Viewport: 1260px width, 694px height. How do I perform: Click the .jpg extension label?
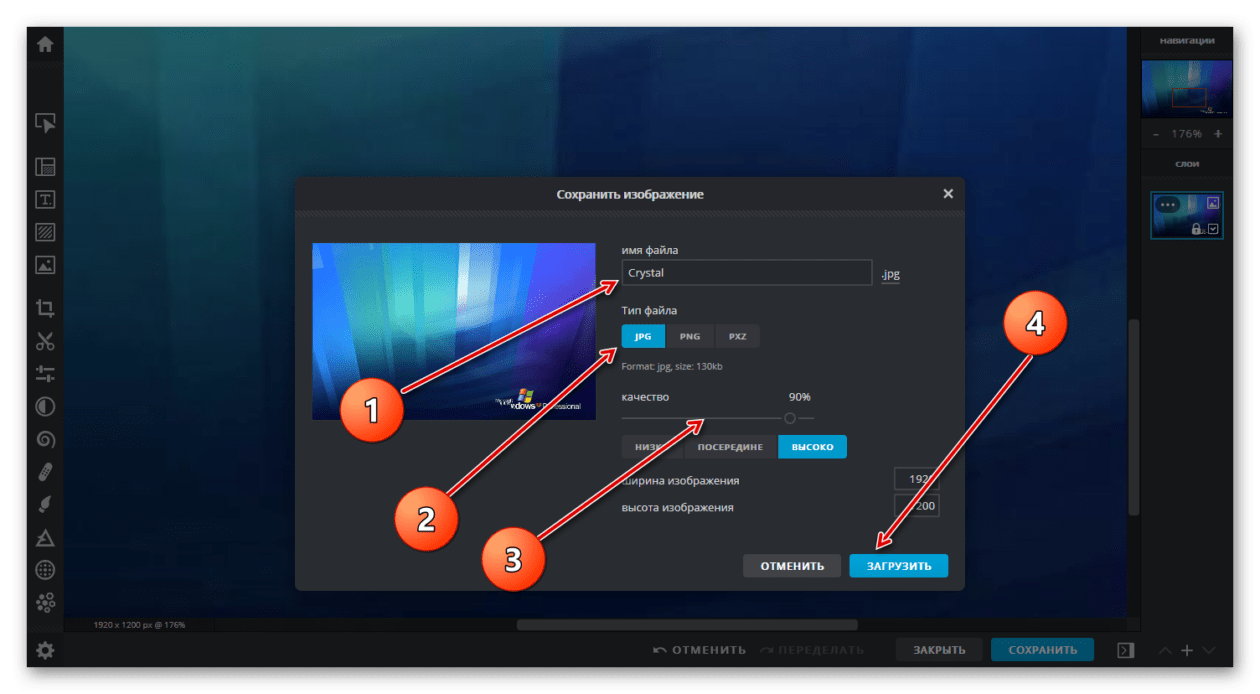tap(890, 274)
